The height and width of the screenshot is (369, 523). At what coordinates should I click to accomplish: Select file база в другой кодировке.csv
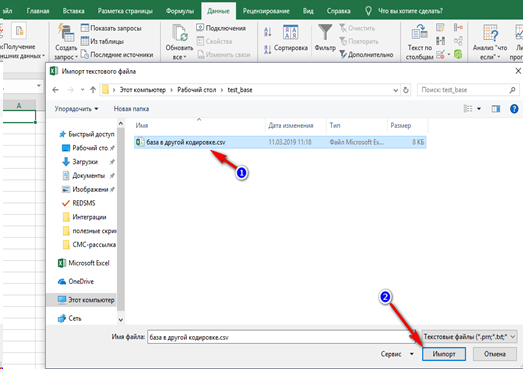click(280, 142)
